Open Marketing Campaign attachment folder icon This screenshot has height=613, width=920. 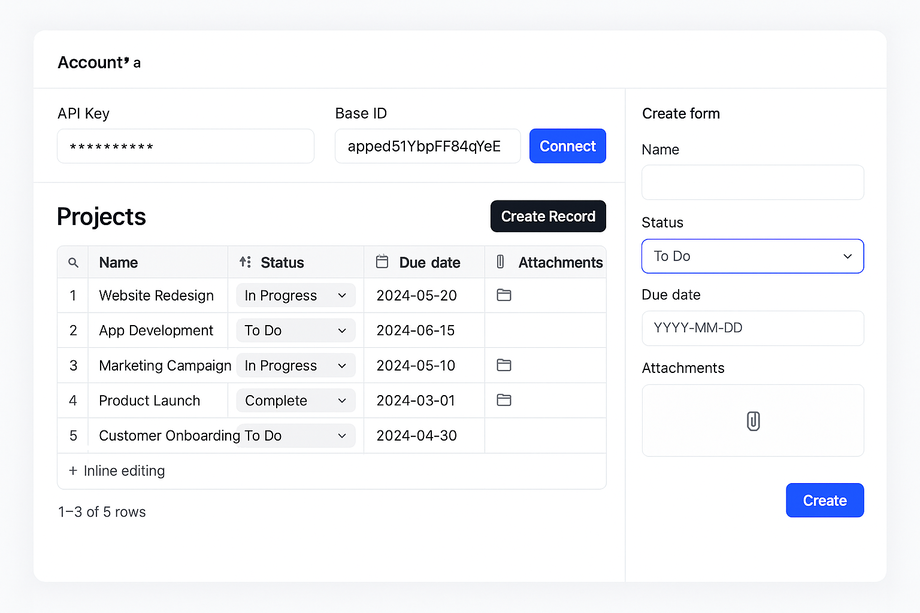click(504, 365)
